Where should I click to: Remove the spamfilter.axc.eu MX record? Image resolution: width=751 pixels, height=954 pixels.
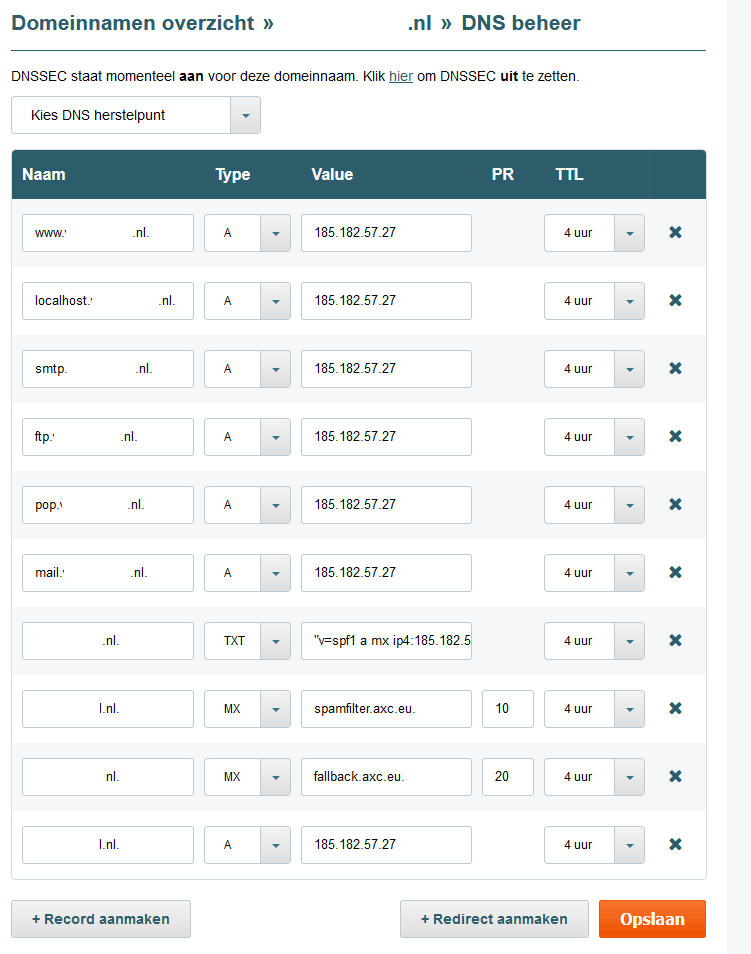675,708
